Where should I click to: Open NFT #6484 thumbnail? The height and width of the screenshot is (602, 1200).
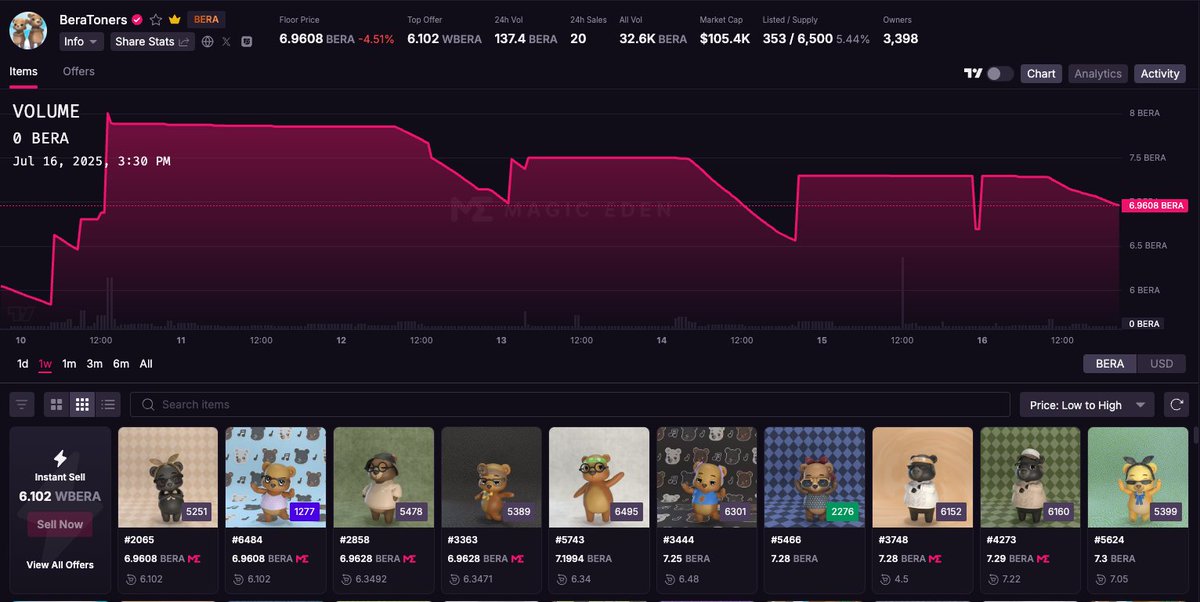276,477
